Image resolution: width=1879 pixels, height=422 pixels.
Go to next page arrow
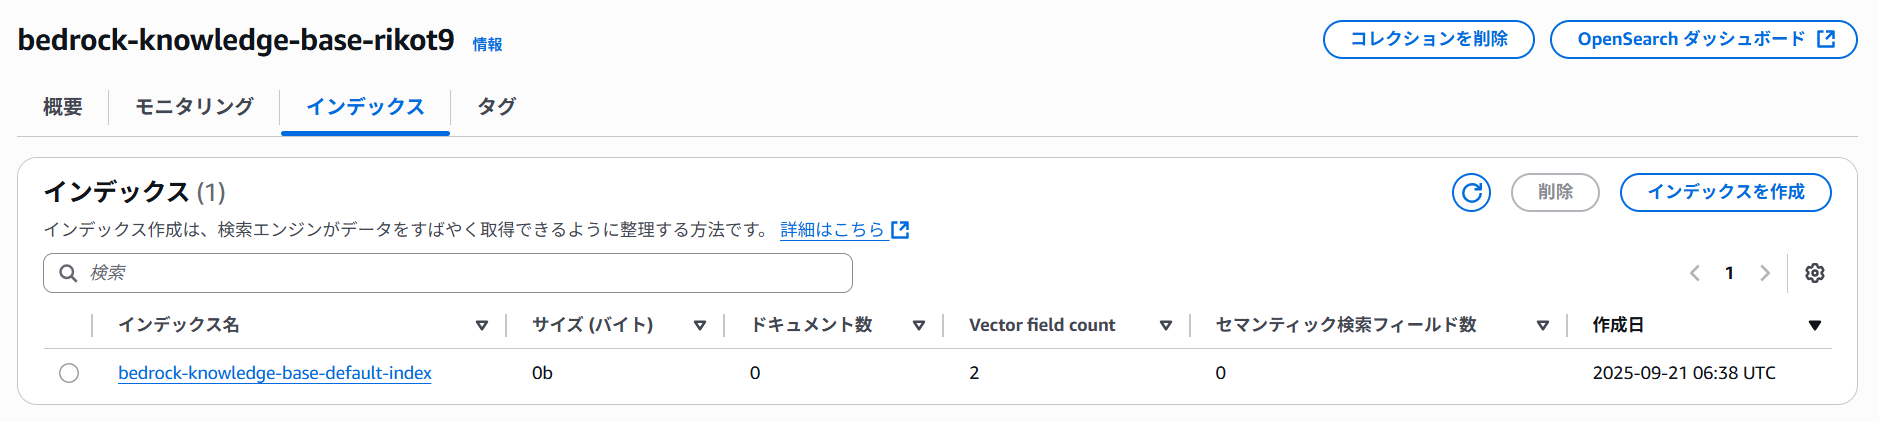point(1765,273)
